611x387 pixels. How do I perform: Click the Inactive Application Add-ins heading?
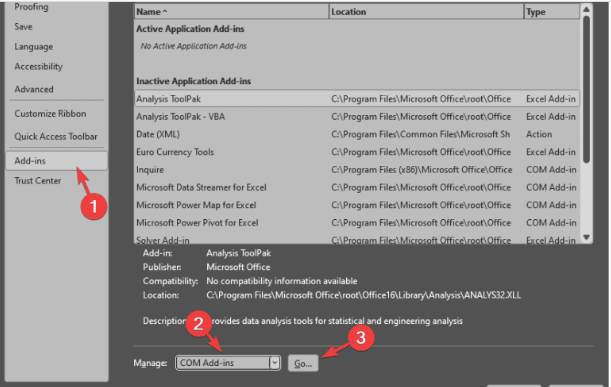tap(193, 81)
